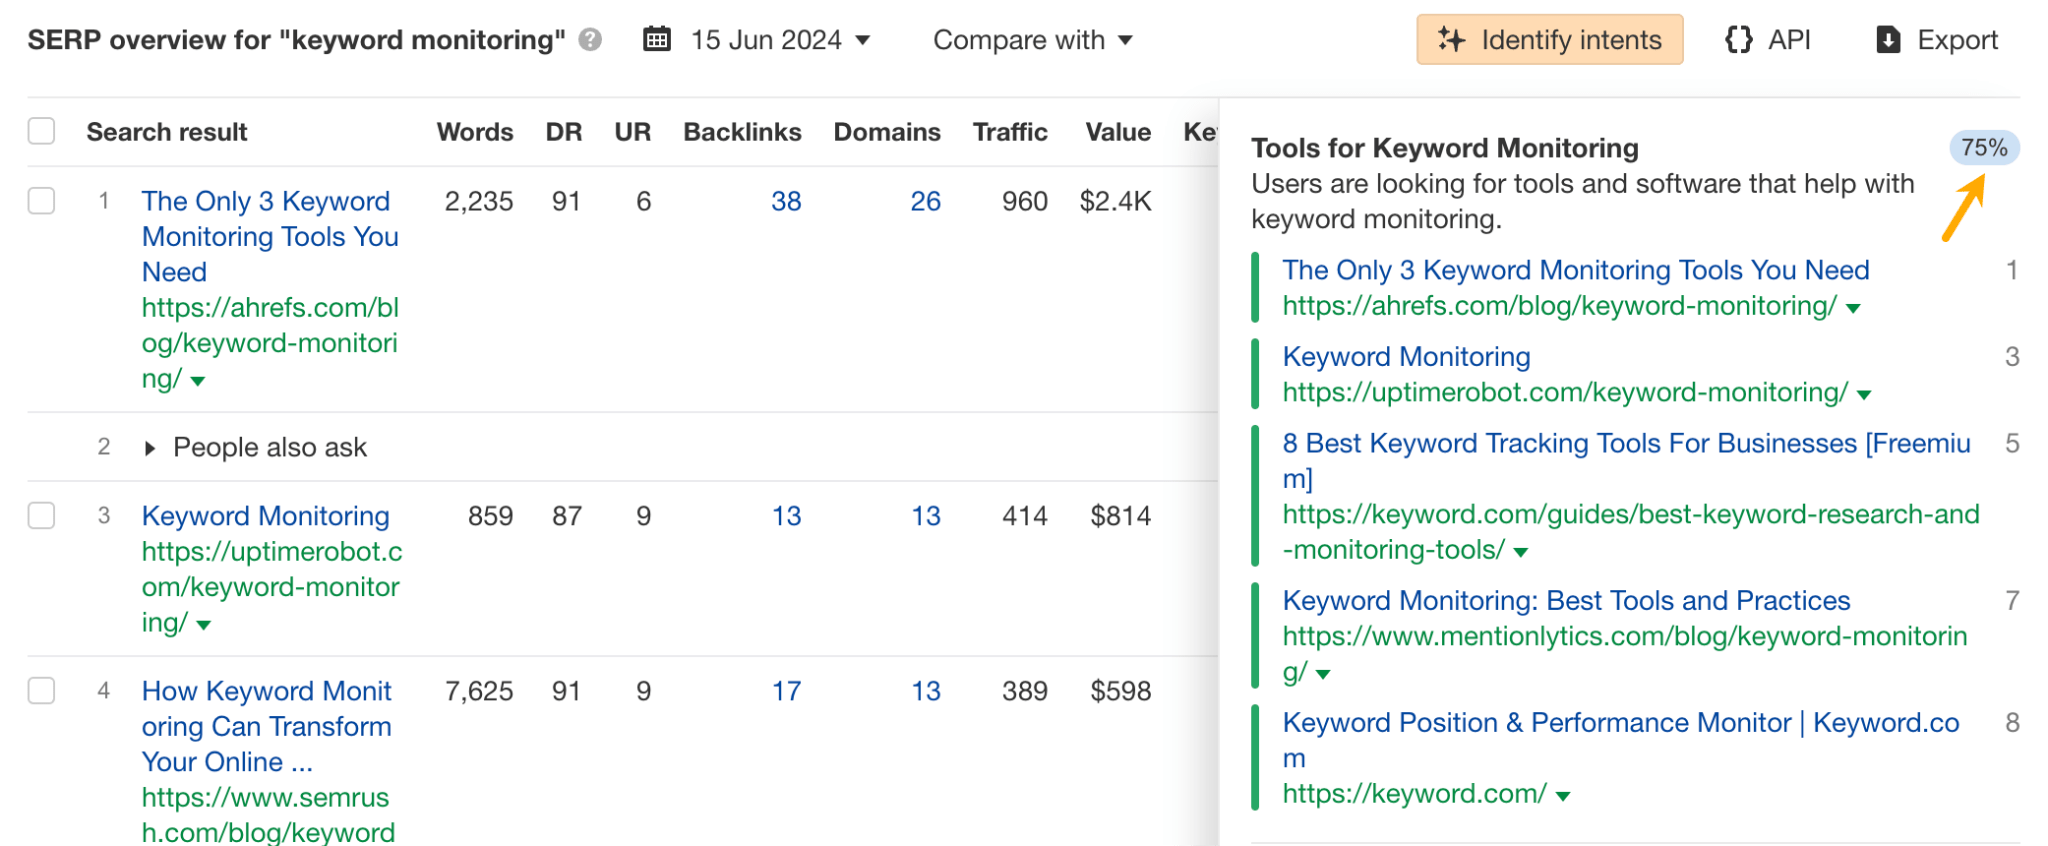
Task: Open 'How Keyword Monitoring Can Transform' link
Action: (267, 726)
